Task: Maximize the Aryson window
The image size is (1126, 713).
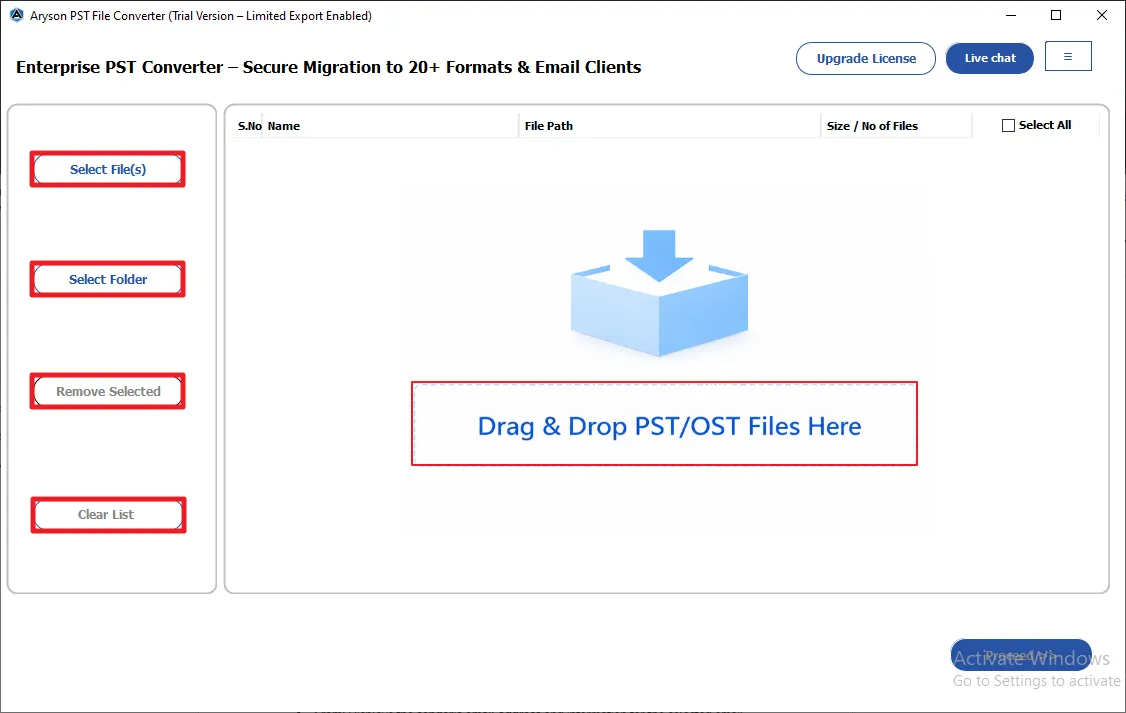Action: [x=1056, y=15]
